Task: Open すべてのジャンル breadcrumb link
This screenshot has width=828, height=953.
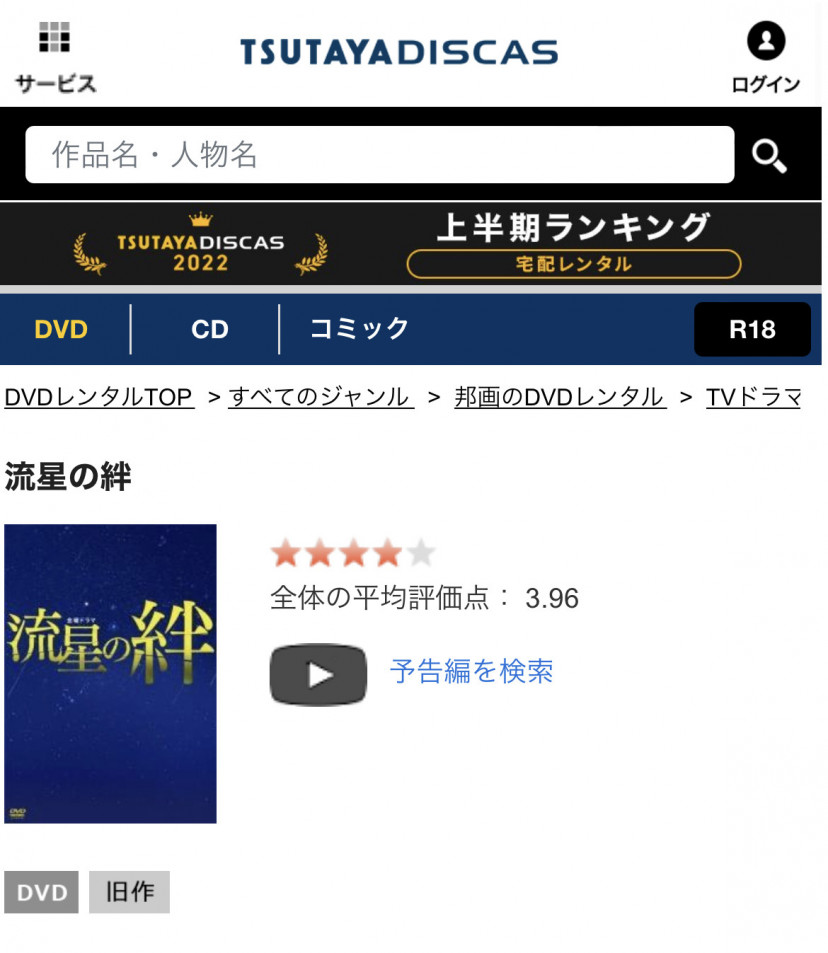Action: 321,397
